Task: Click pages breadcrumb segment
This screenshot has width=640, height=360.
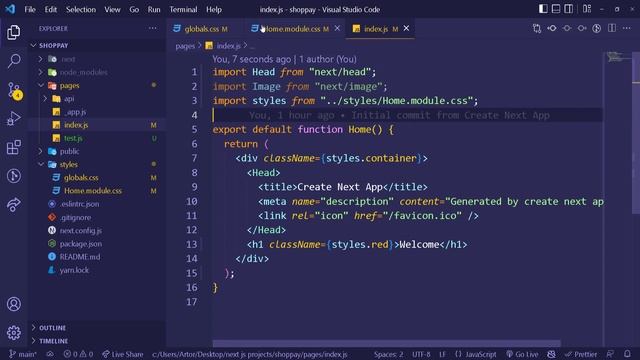Action: point(185,46)
